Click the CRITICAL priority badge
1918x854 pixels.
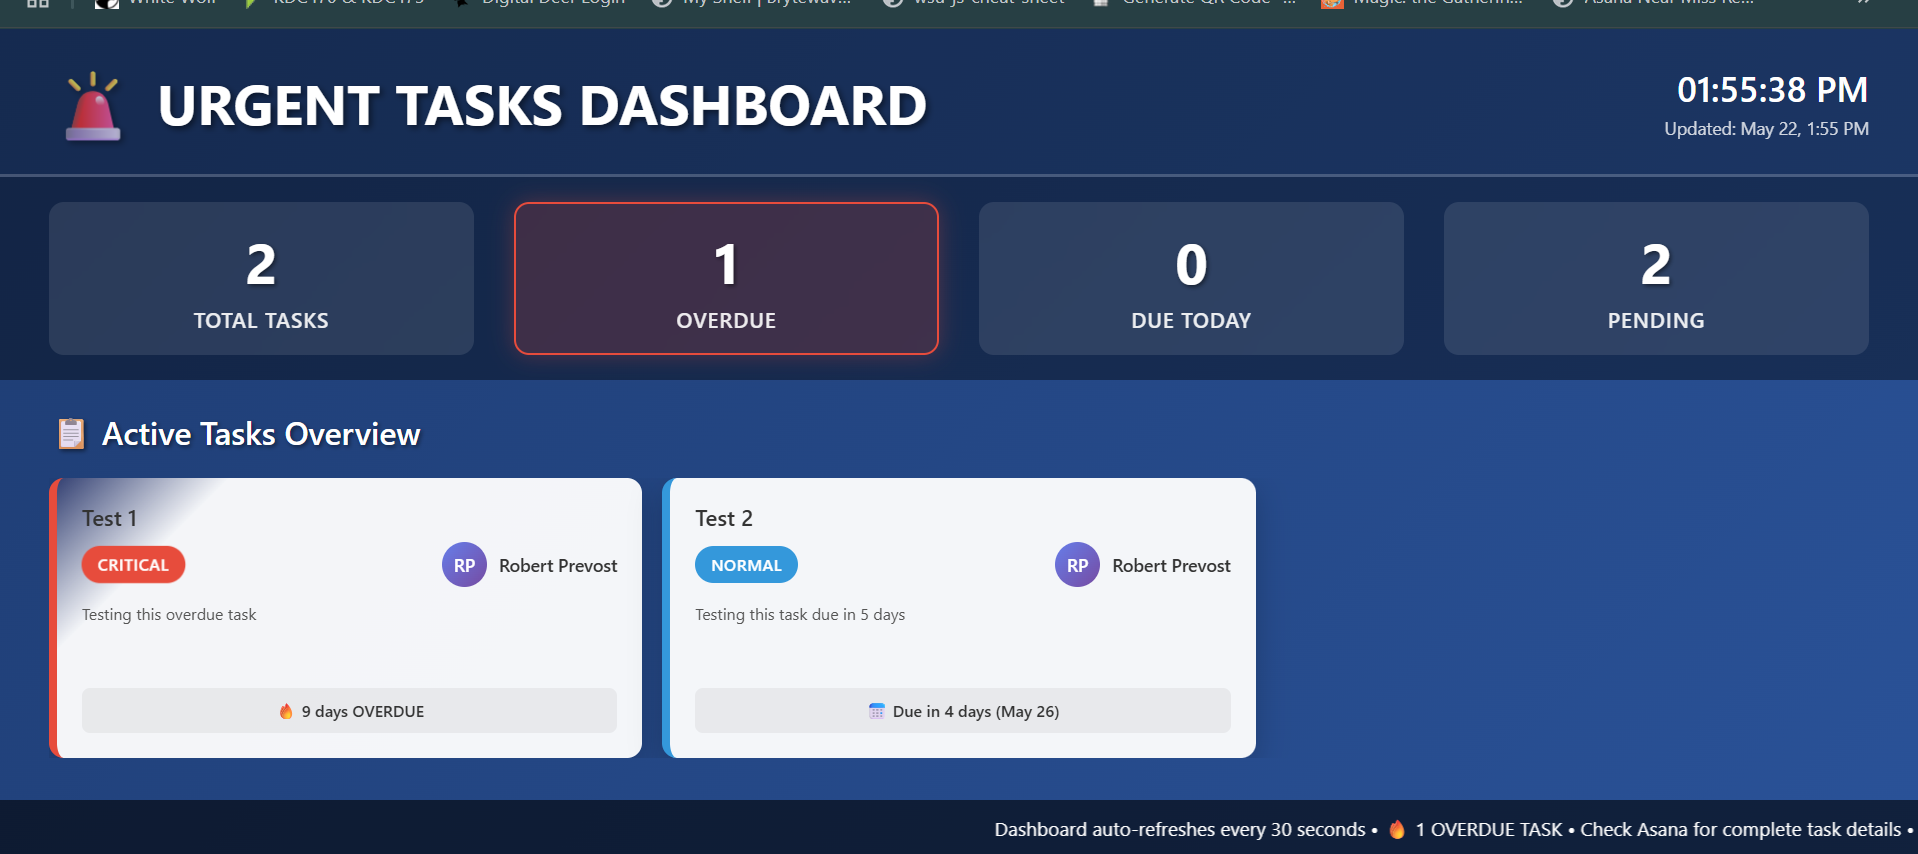[133, 565]
